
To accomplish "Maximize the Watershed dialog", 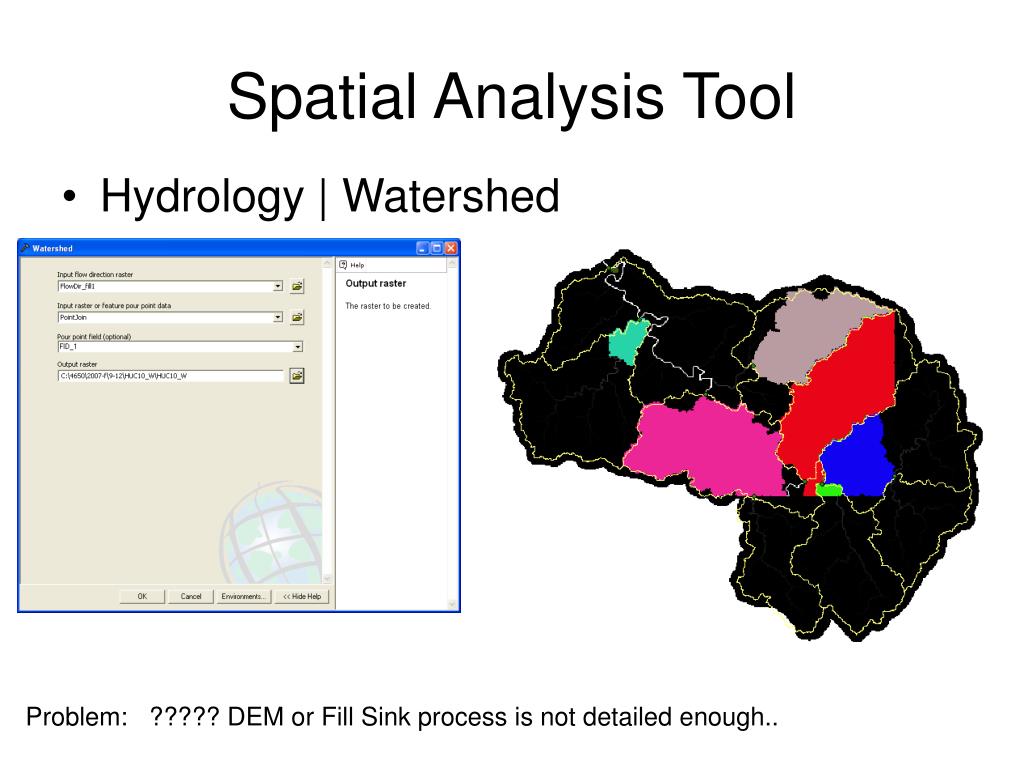I will coord(436,248).
